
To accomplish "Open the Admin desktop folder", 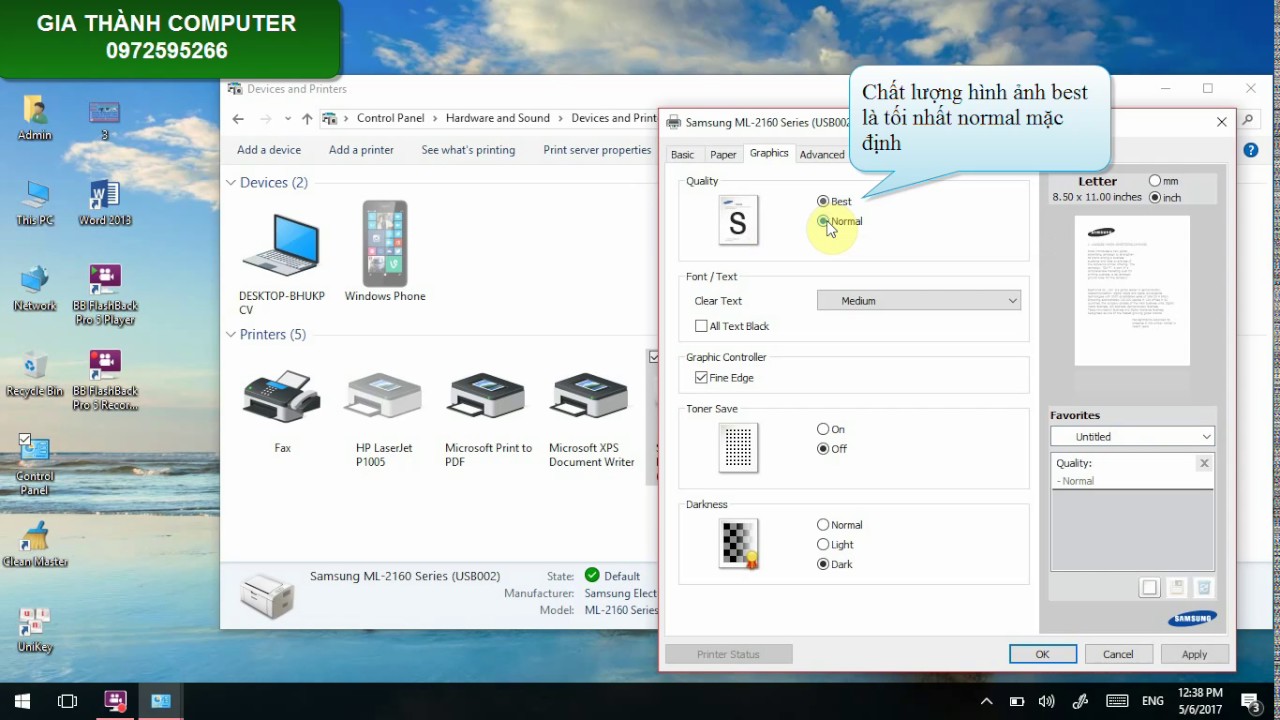I will coord(35,118).
